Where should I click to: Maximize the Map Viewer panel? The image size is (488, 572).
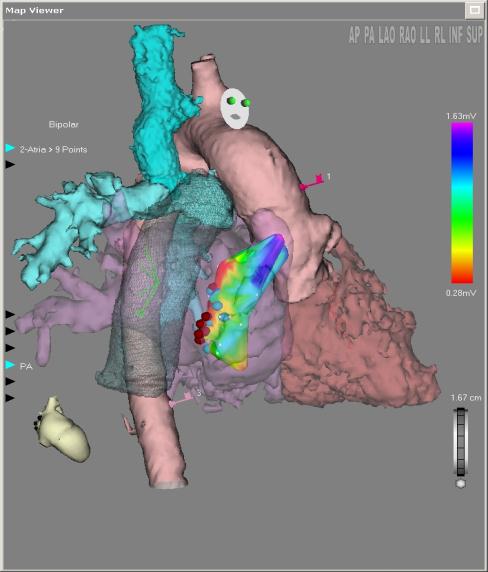[475, 10]
